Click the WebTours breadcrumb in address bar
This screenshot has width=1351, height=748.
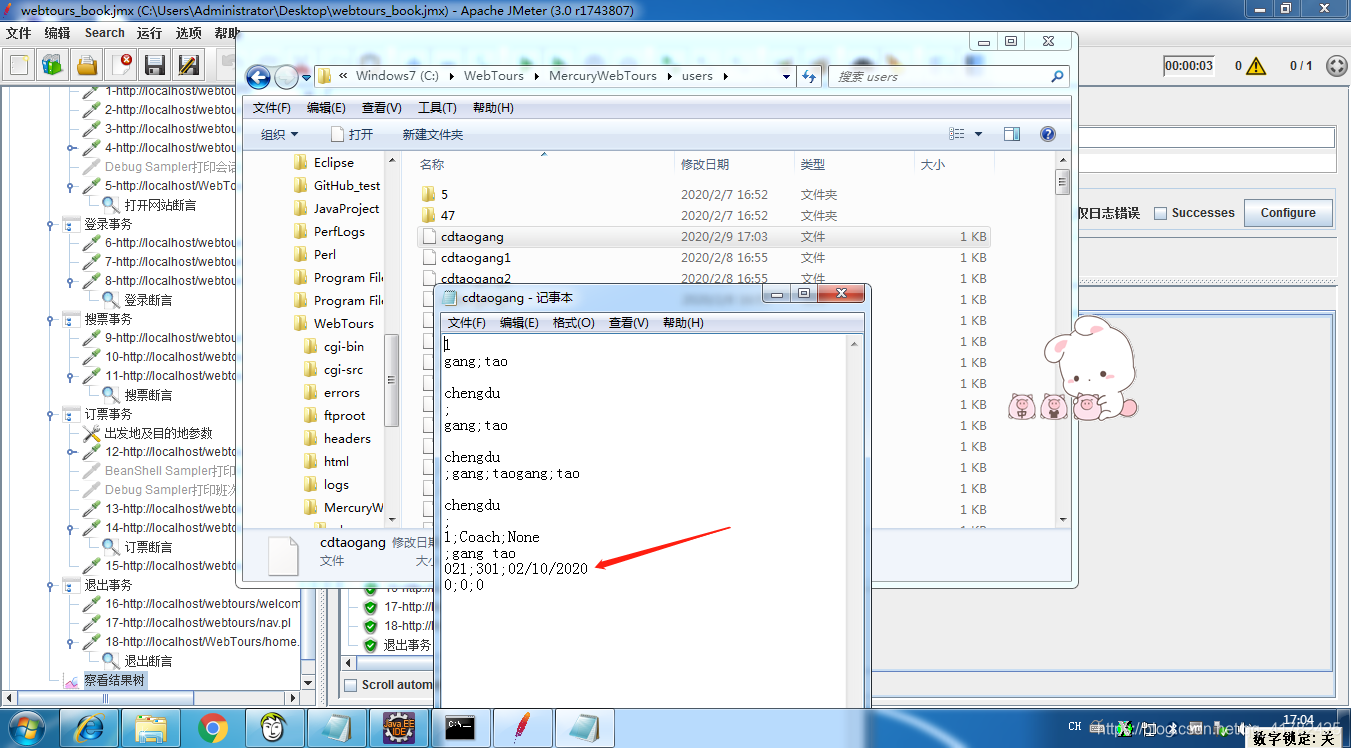point(494,76)
